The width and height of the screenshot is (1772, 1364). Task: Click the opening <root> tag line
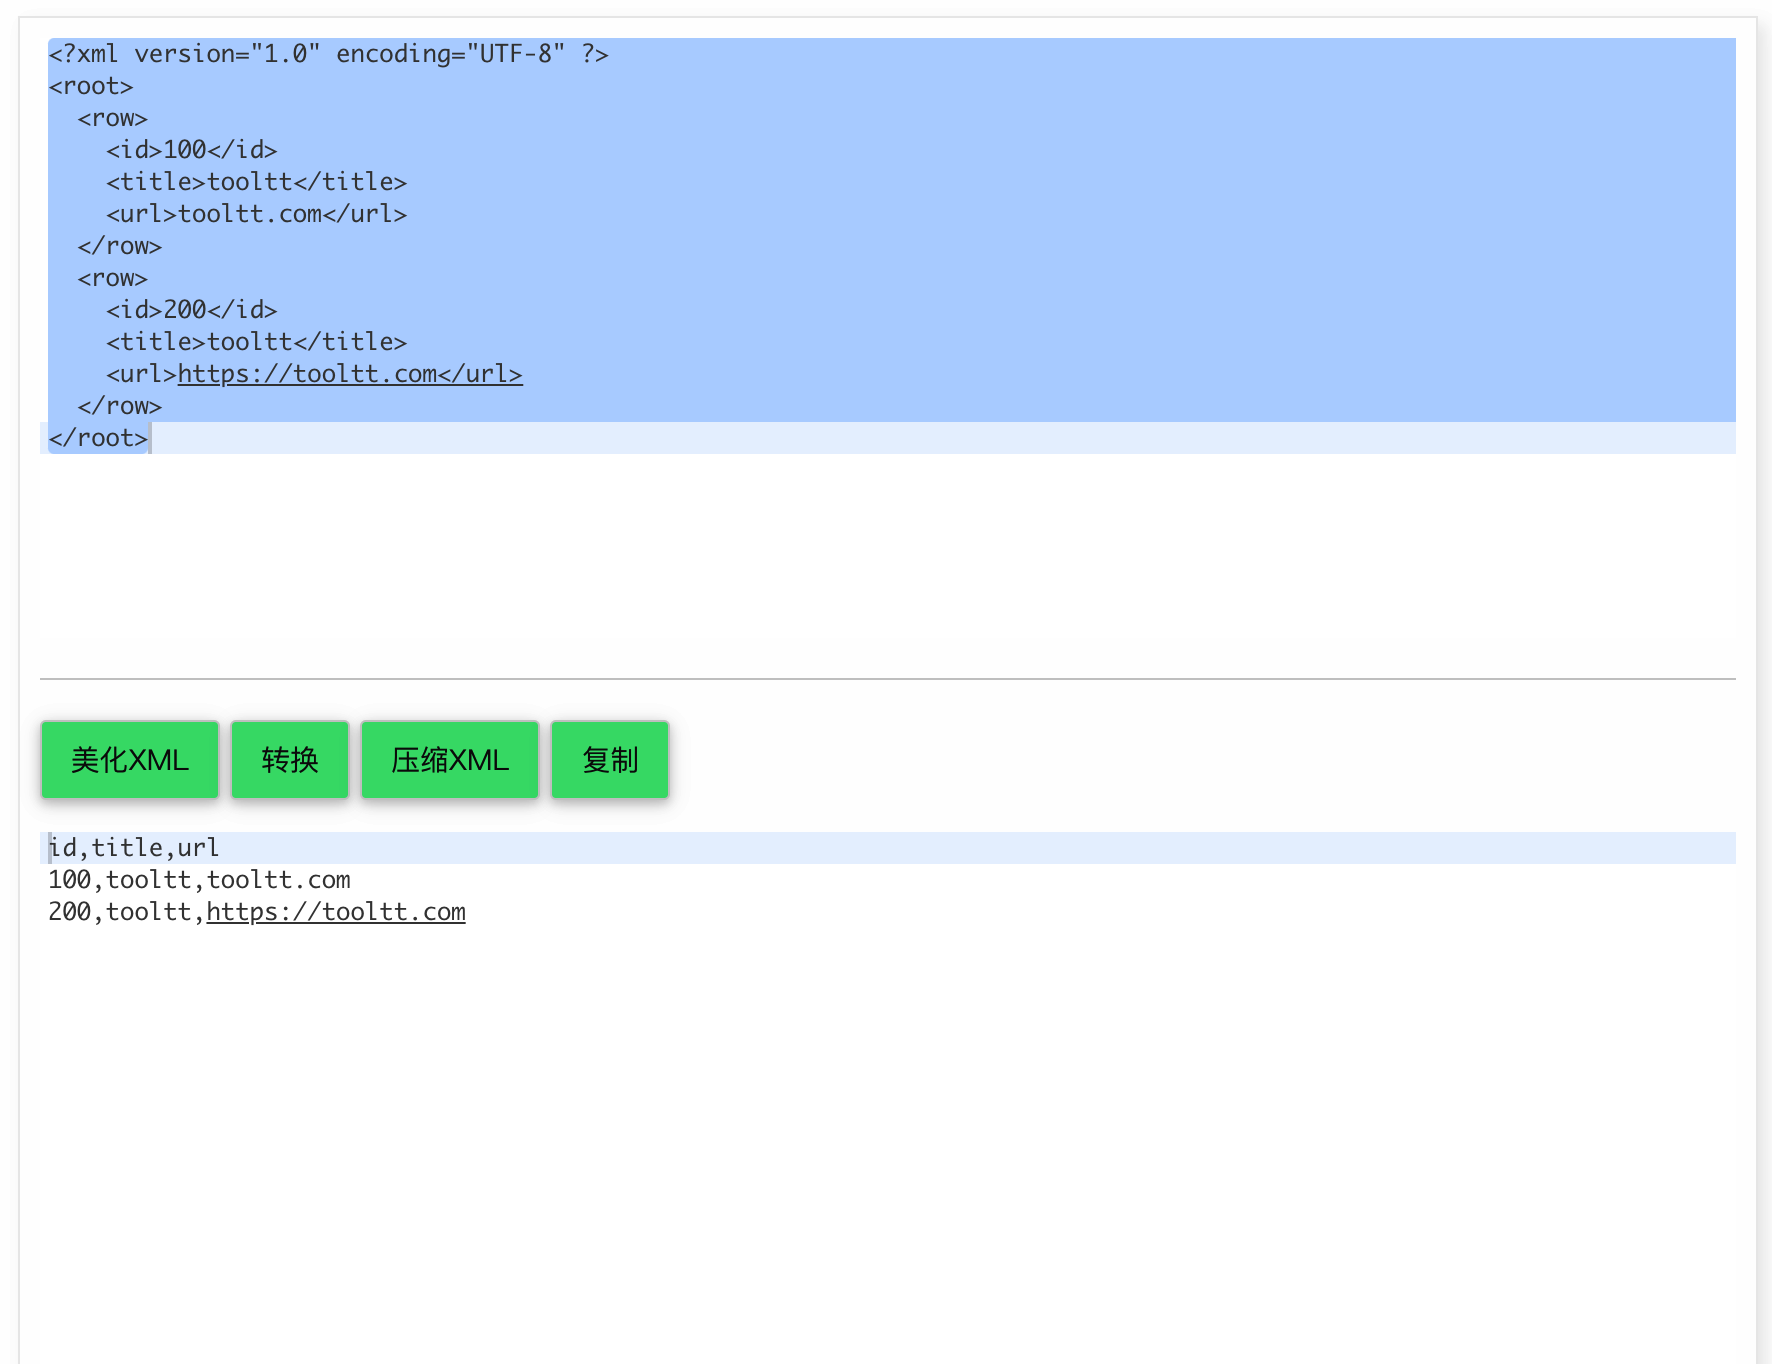(x=91, y=86)
